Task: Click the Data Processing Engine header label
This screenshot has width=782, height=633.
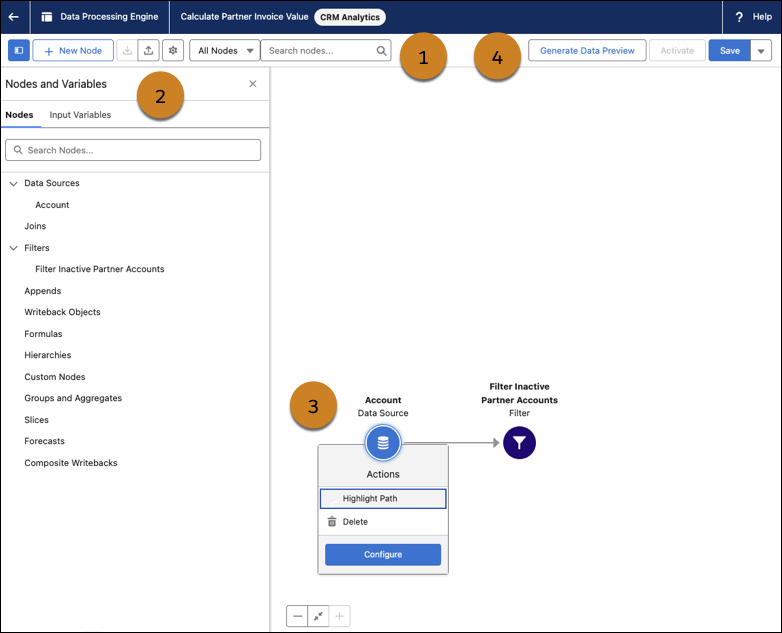Action: 109,16
